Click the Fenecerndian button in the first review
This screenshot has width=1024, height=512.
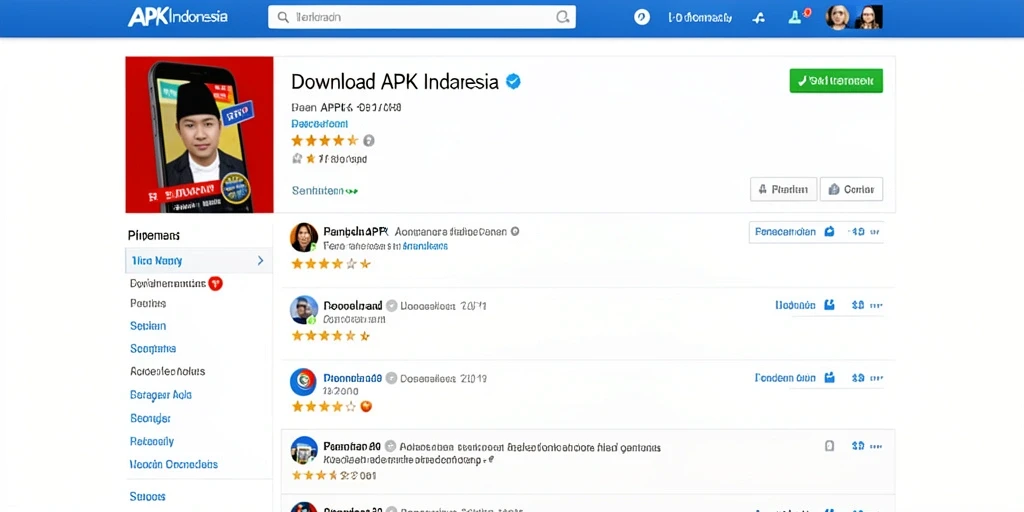coord(785,232)
